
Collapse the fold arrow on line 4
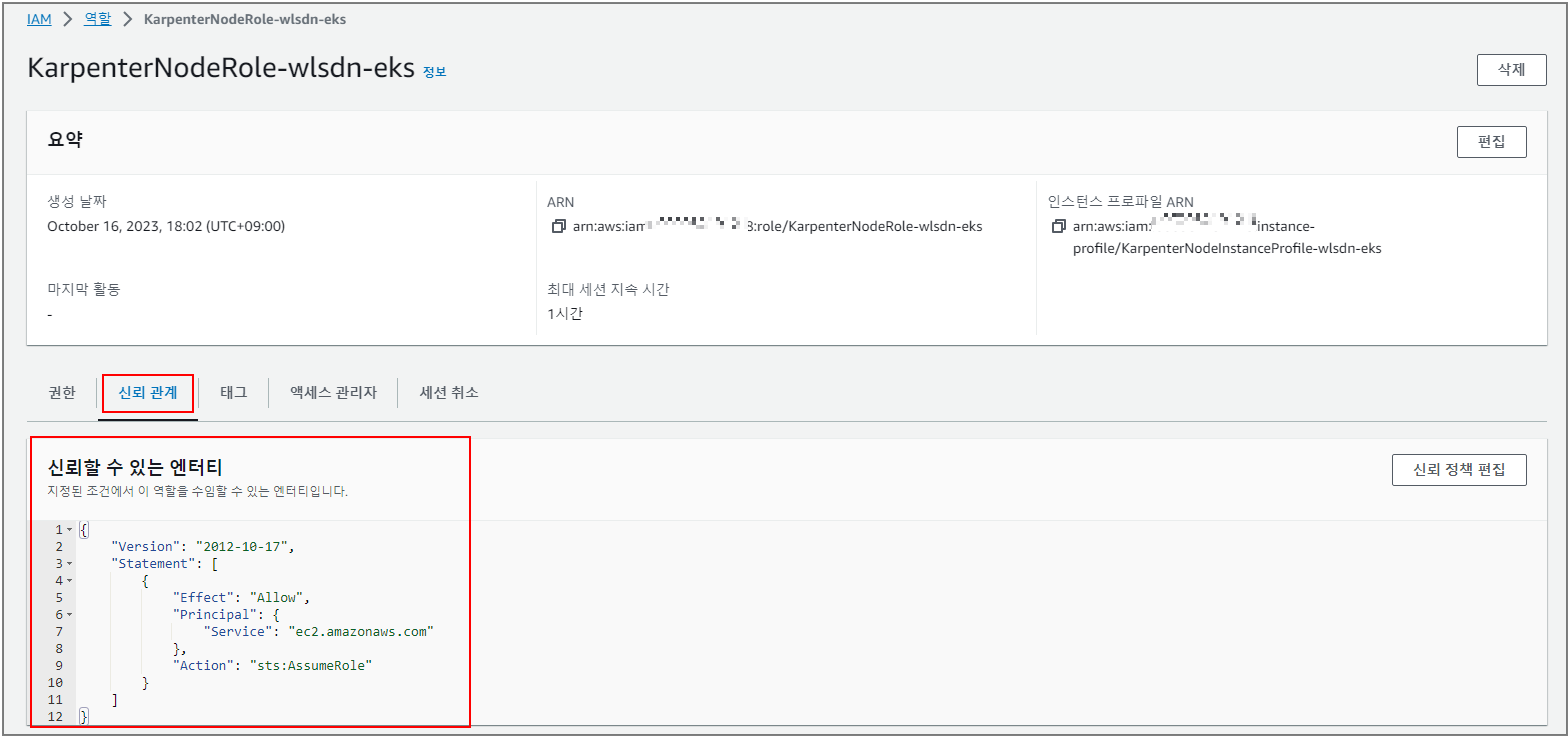click(x=69, y=581)
